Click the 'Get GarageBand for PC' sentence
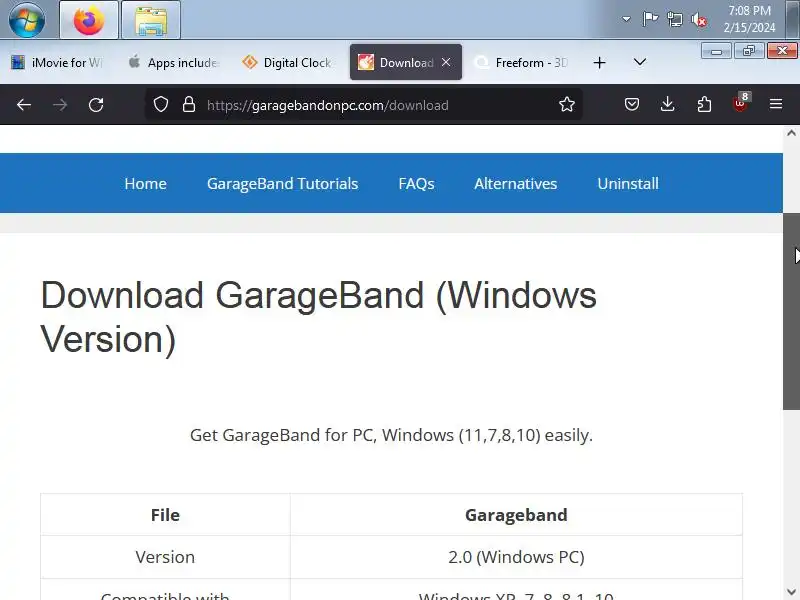The height and width of the screenshot is (600, 800). coord(391,435)
